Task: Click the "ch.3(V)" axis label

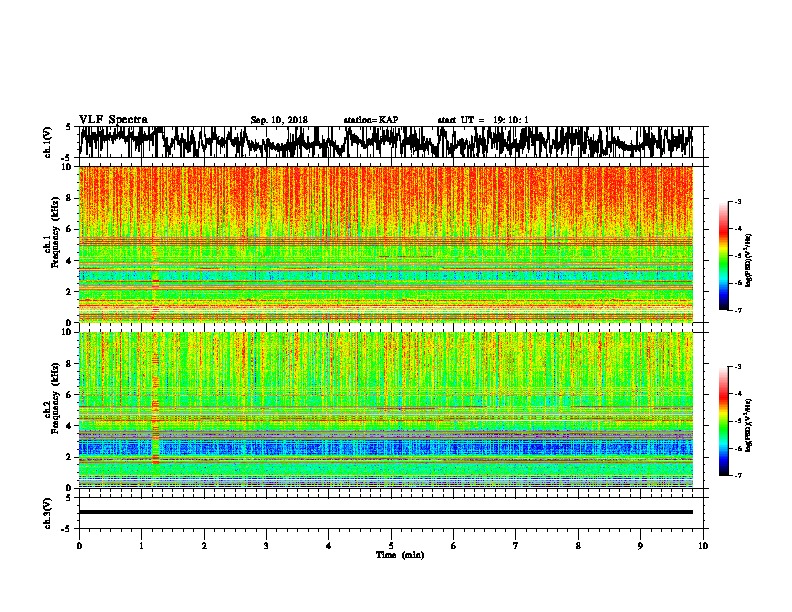Action: tap(48, 513)
